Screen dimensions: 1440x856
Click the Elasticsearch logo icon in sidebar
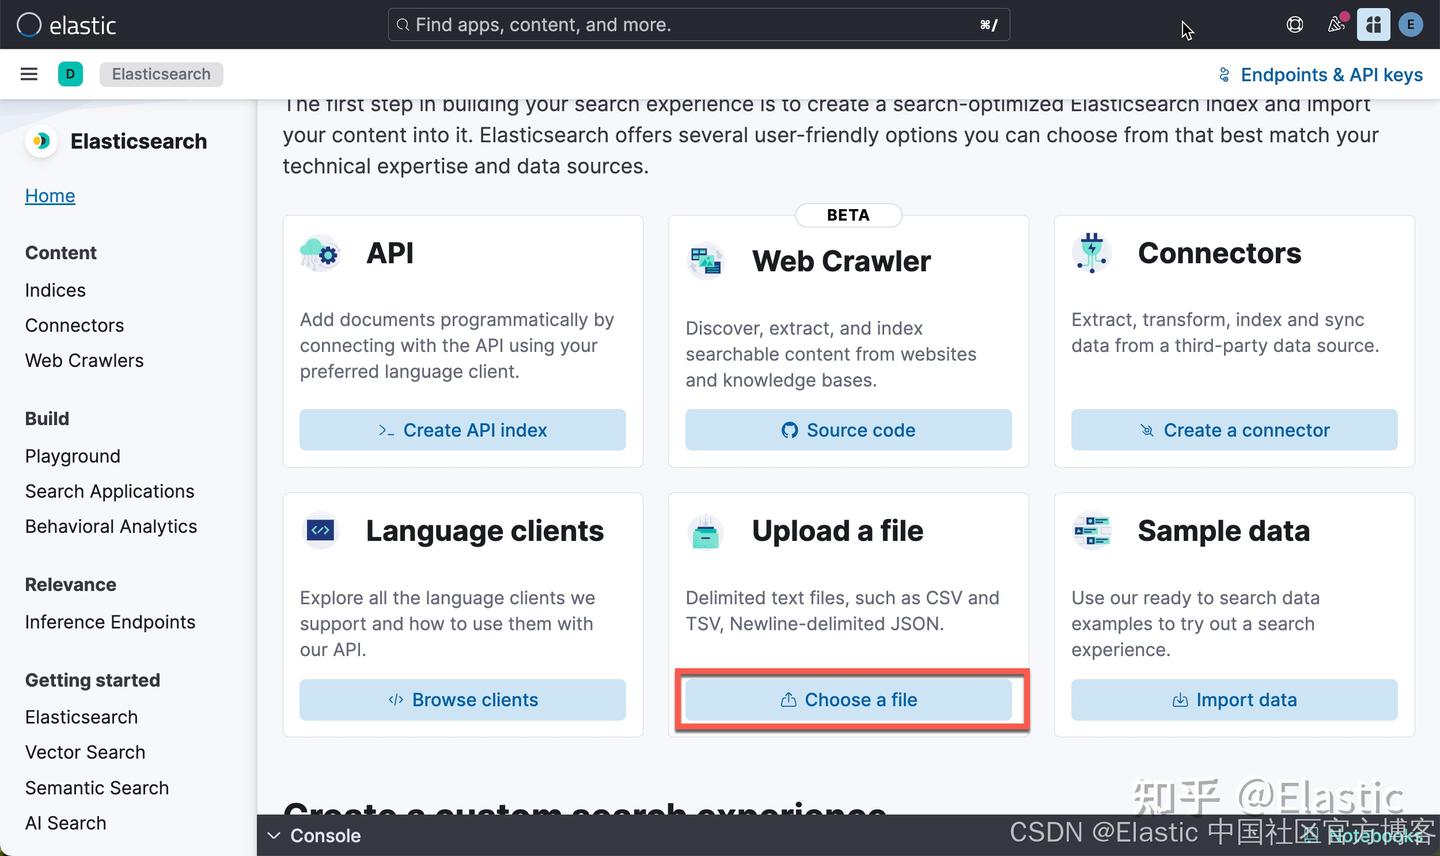click(x=40, y=141)
